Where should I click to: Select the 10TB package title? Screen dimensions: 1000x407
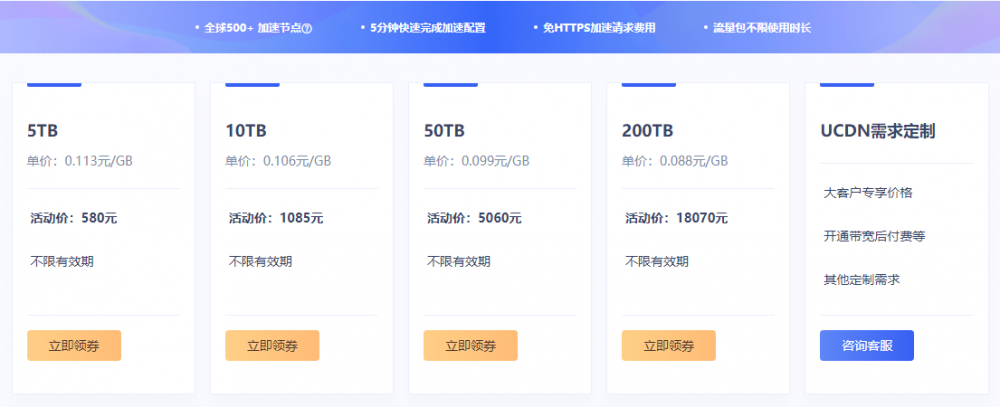pyautogui.click(x=246, y=131)
